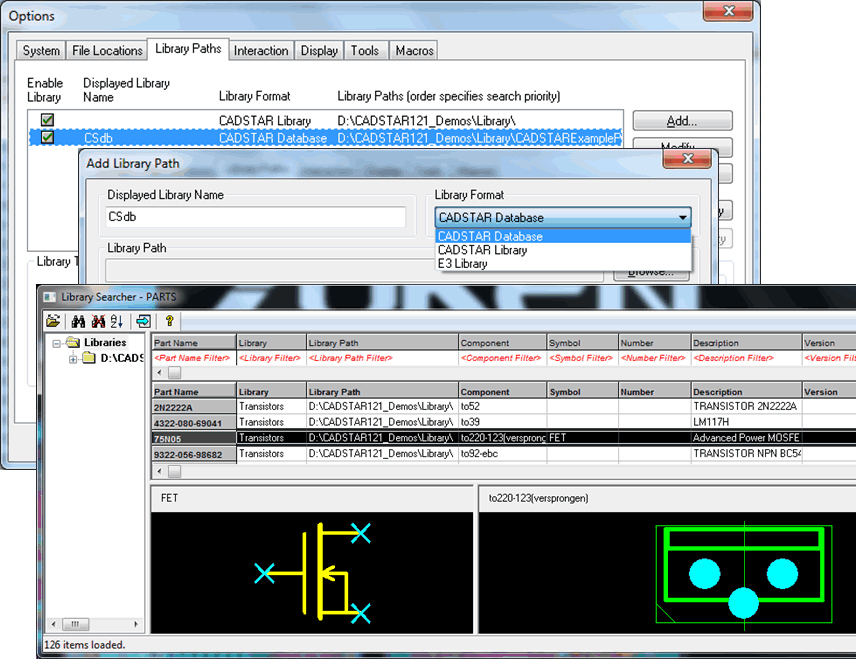Click the Library Searcher window title icon
Viewport: 856px width, 659px height.
pyautogui.click(x=50, y=297)
